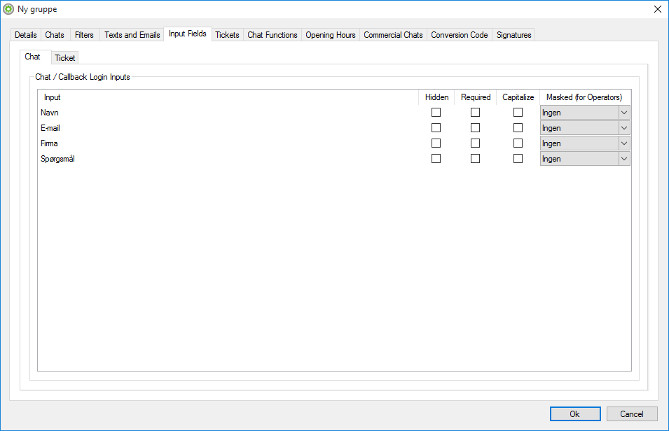The height and width of the screenshot is (431, 669).
Task: Open the Masked dropdown for Navn
Action: [x=585, y=113]
